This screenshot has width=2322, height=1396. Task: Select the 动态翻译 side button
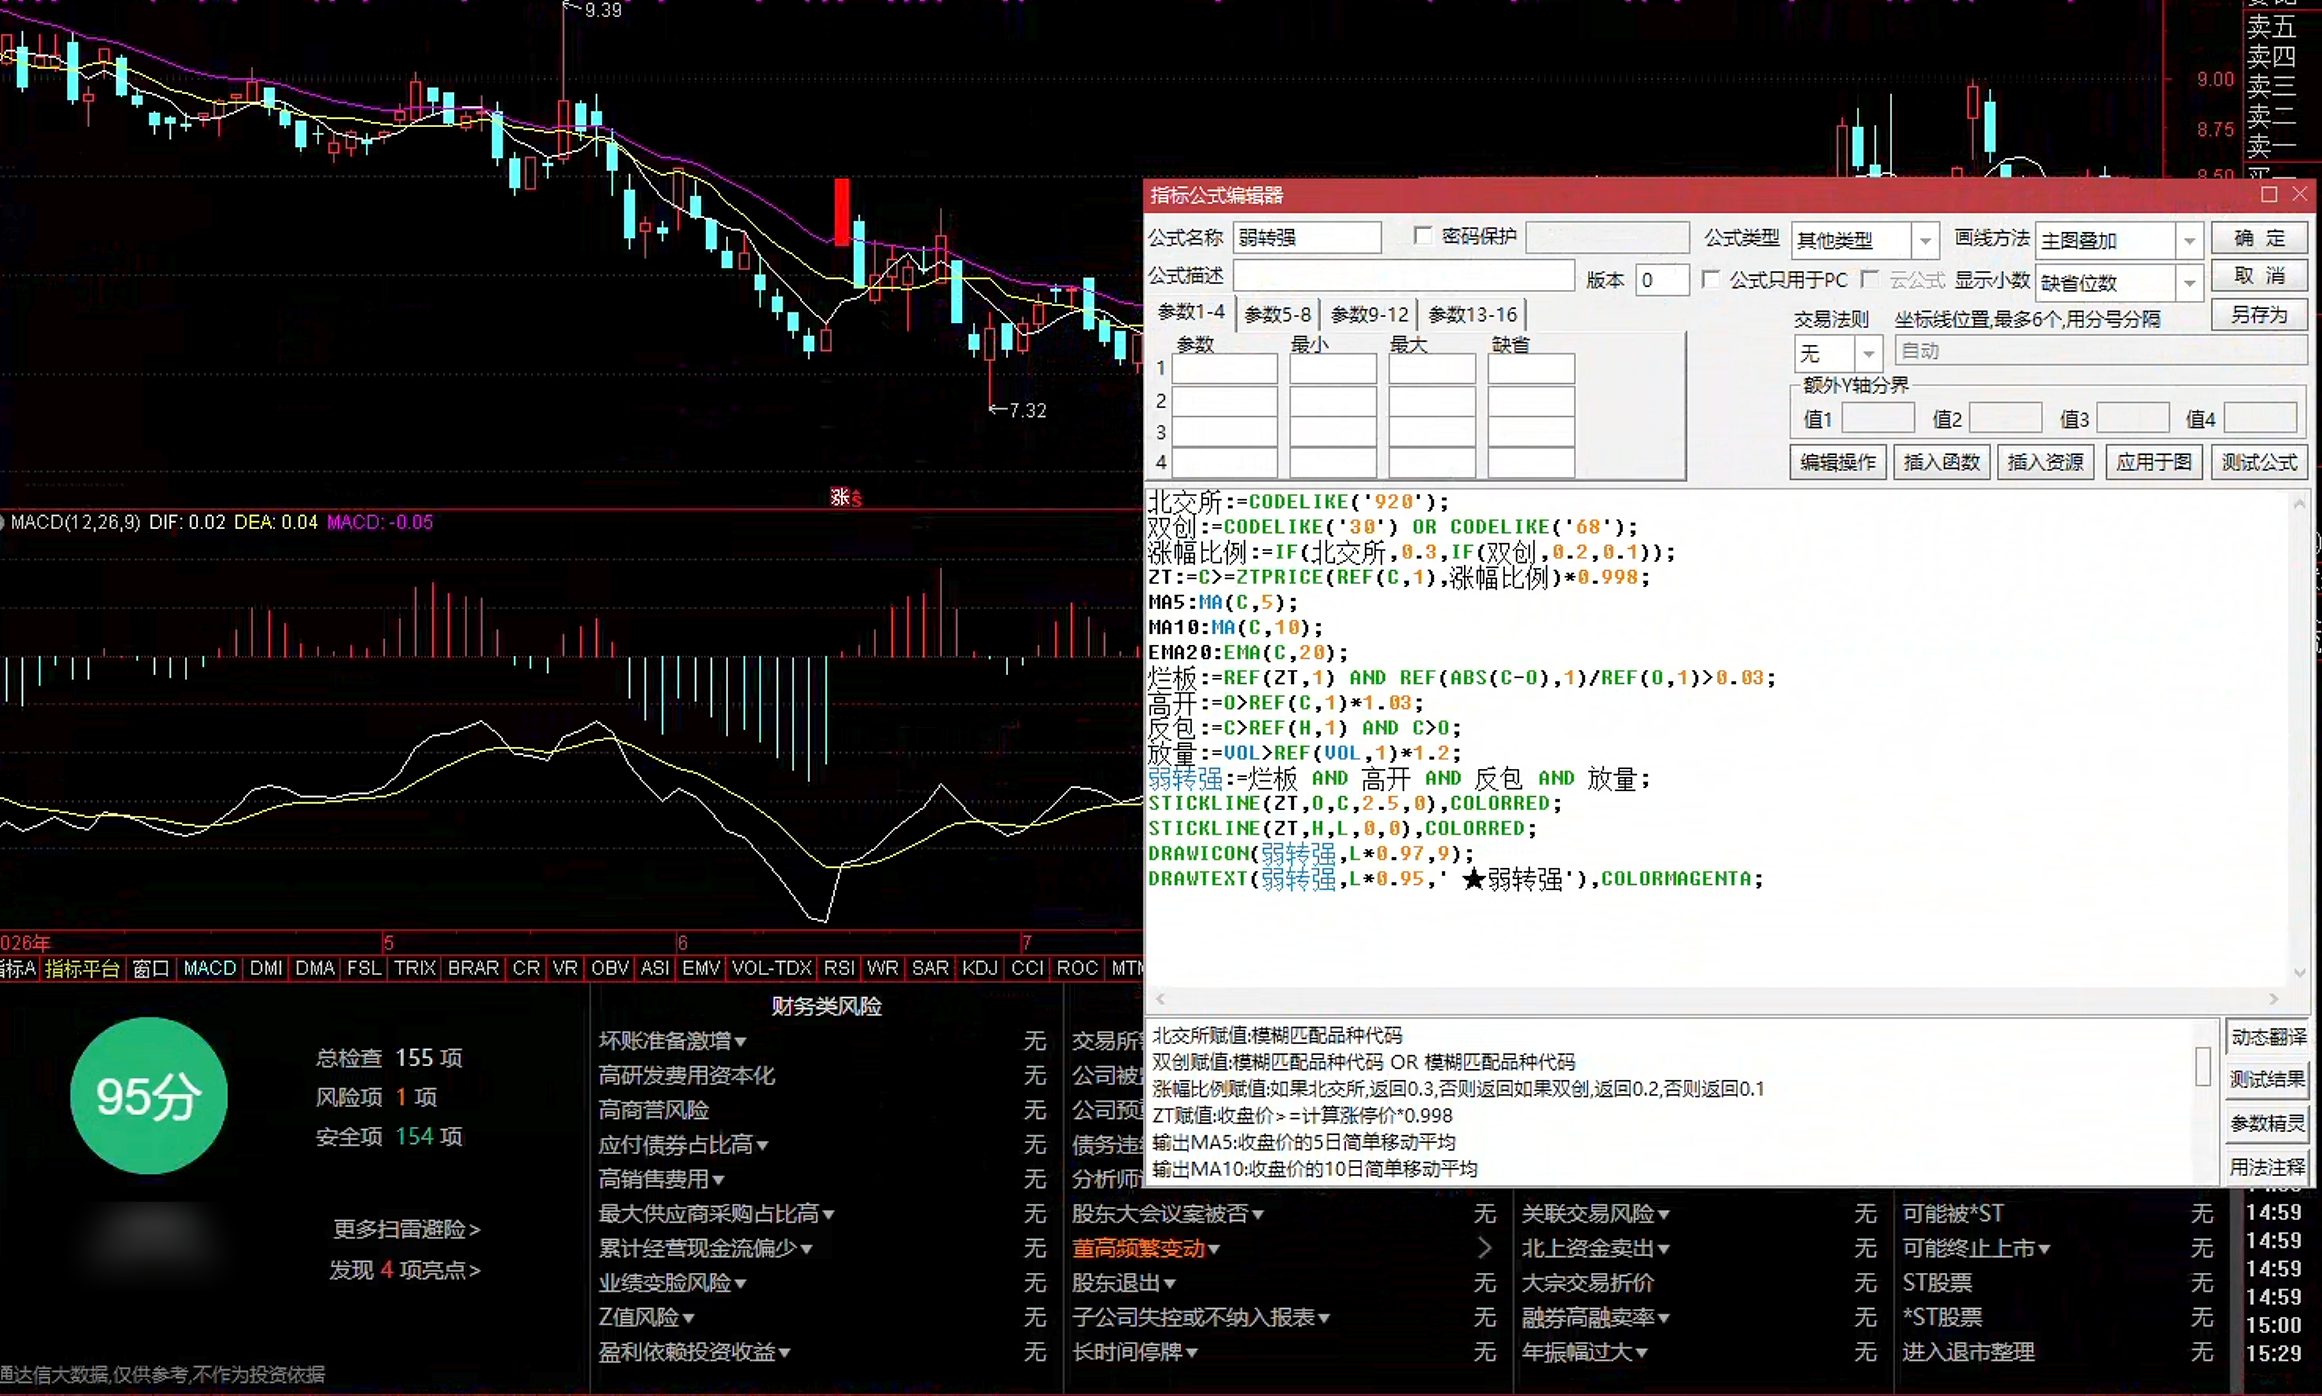point(2267,1037)
